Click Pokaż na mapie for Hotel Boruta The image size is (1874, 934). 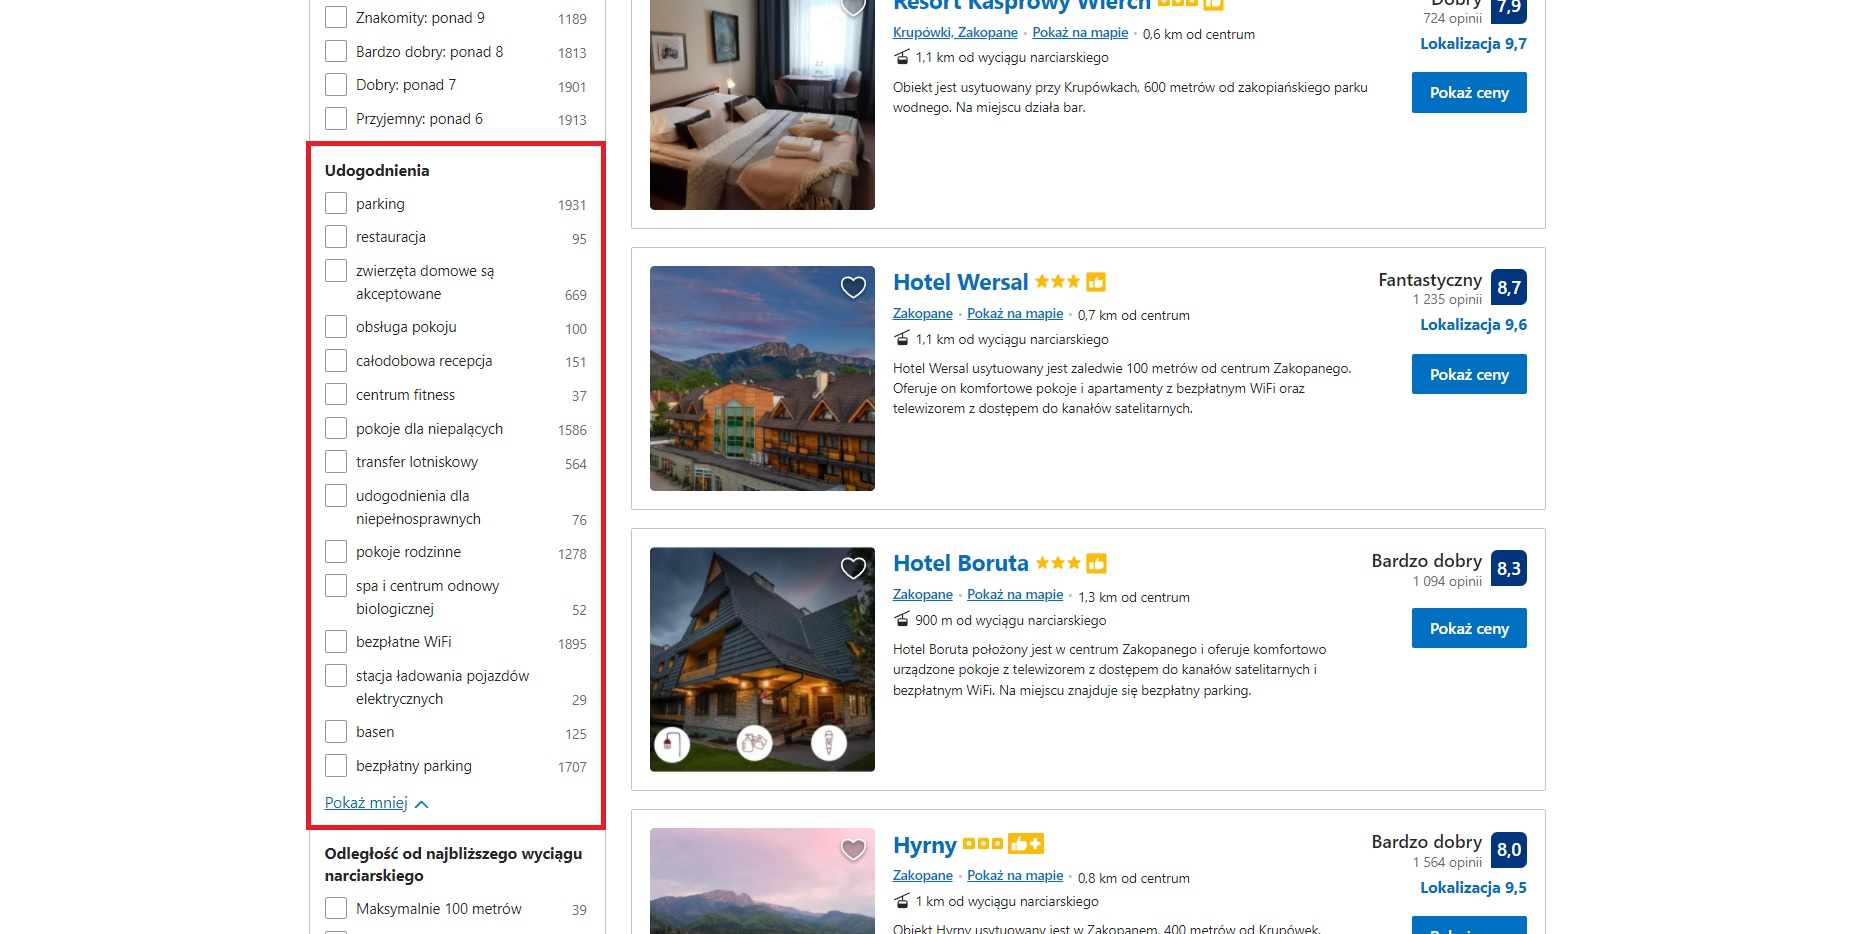pyautogui.click(x=1015, y=595)
